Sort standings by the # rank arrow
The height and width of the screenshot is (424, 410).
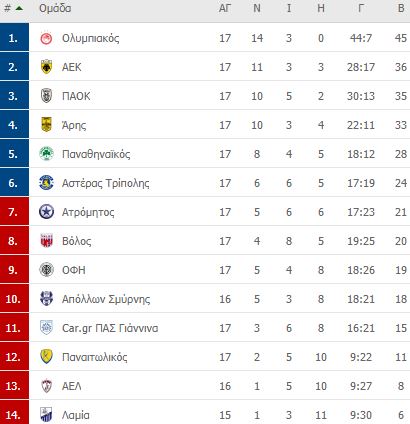tap(19, 8)
